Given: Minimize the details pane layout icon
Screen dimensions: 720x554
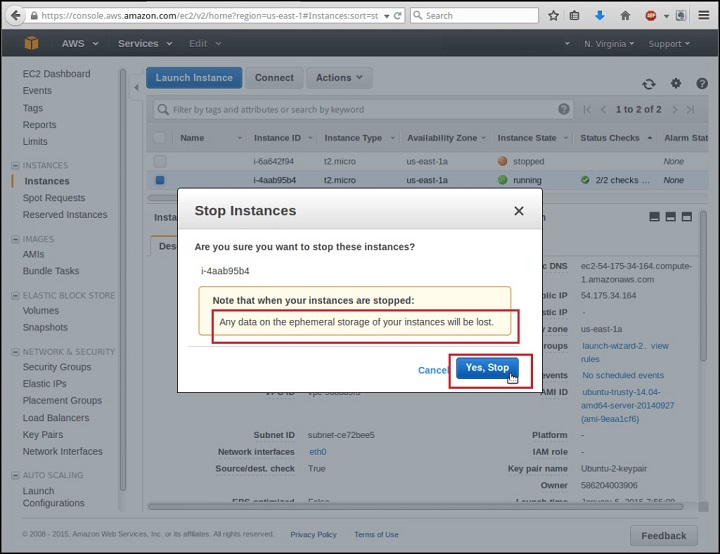Looking at the screenshot, I should pos(655,217).
